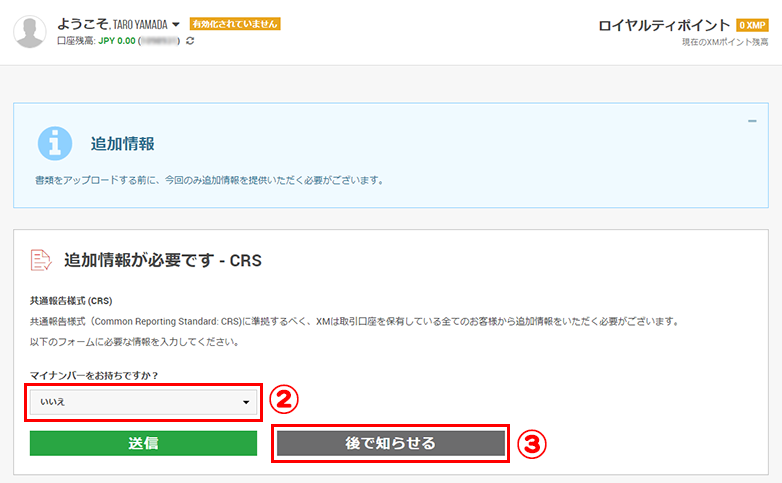This screenshot has height=483, width=782.
Task: Click the 有効化されていません status badge
Action: click(235, 24)
